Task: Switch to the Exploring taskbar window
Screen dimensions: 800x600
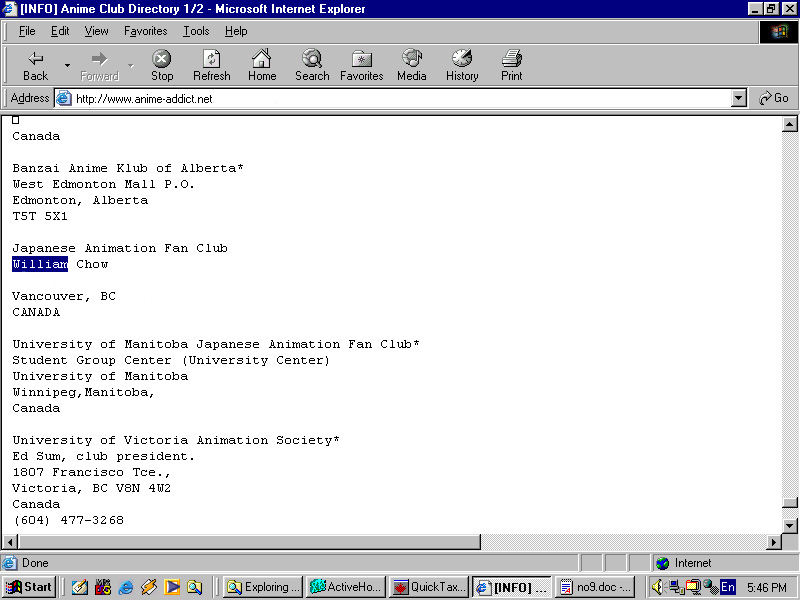Action: coord(263,587)
